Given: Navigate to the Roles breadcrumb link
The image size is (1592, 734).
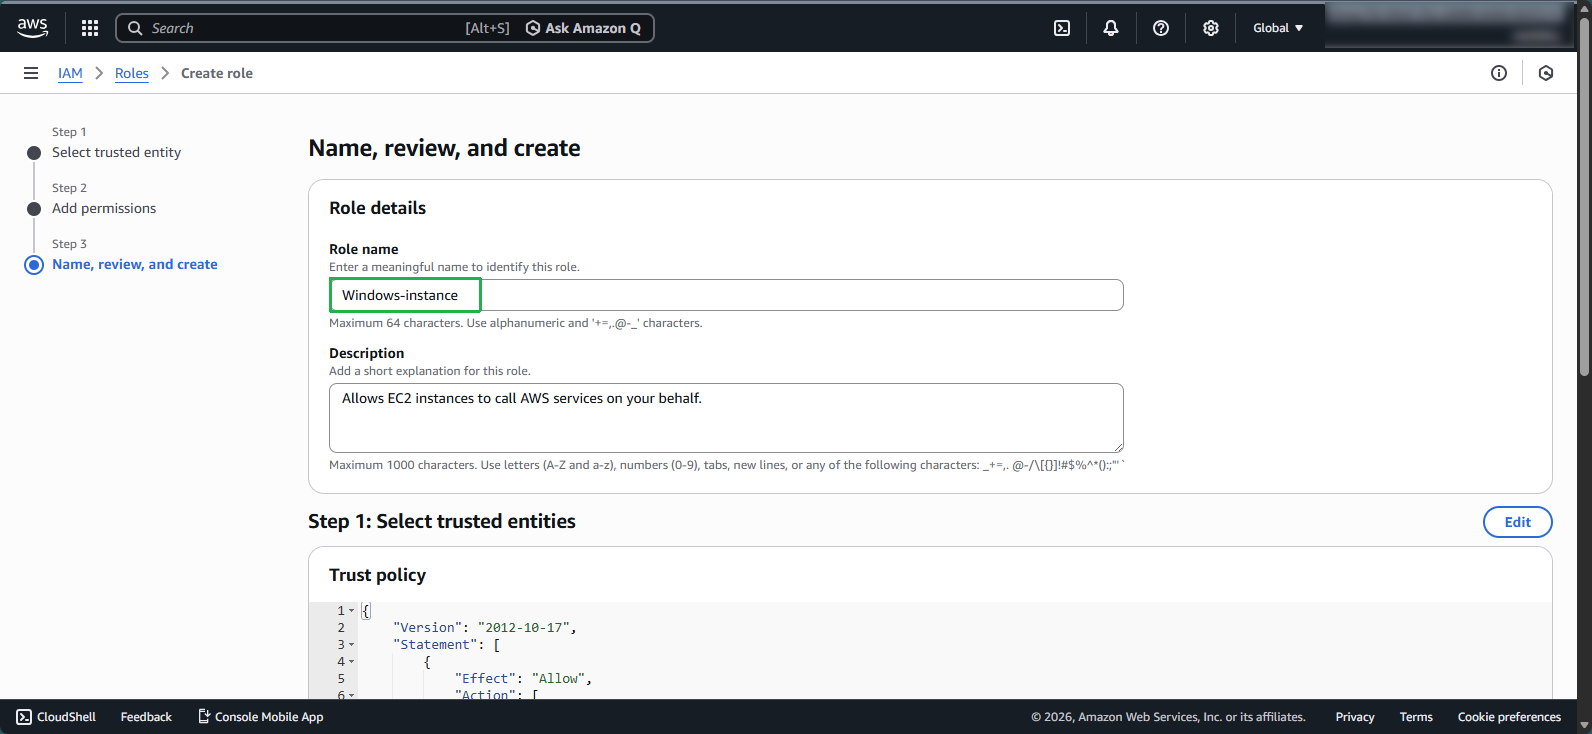Looking at the screenshot, I should (131, 73).
